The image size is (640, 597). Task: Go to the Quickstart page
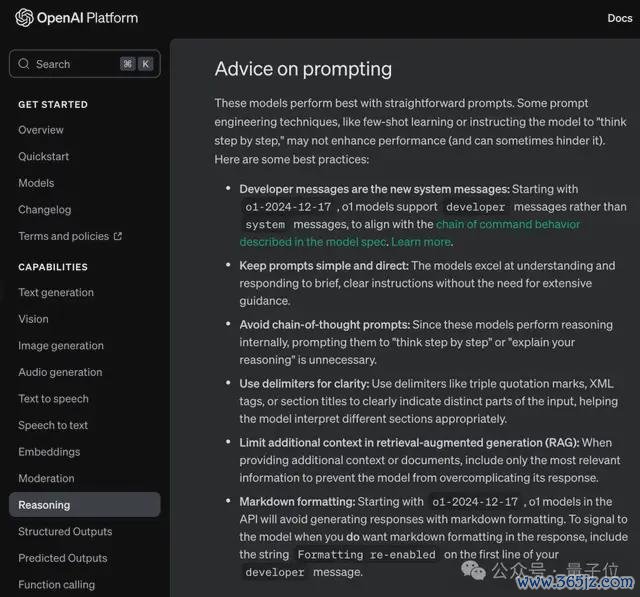click(x=43, y=156)
